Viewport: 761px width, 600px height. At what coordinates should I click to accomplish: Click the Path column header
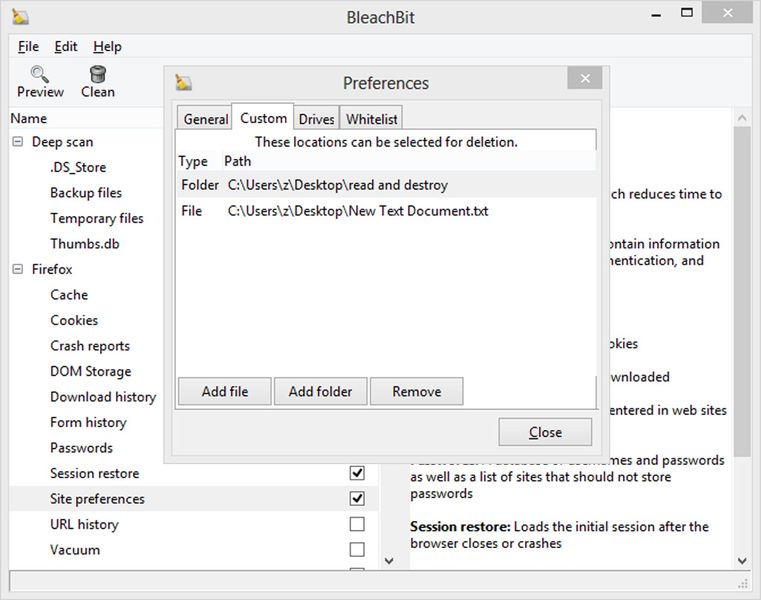tap(409, 161)
